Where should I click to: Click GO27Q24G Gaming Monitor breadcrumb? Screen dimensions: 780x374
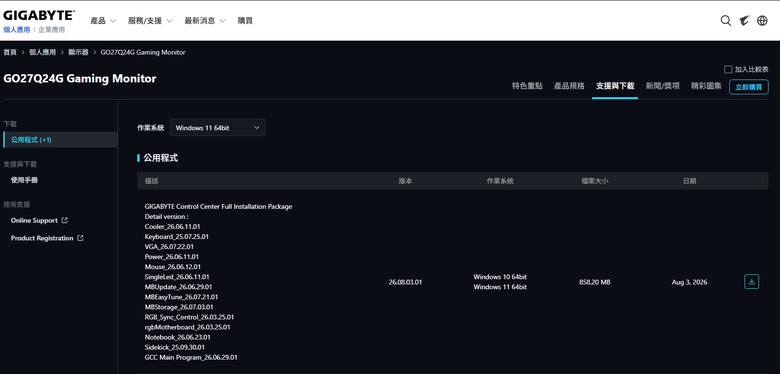pos(143,52)
